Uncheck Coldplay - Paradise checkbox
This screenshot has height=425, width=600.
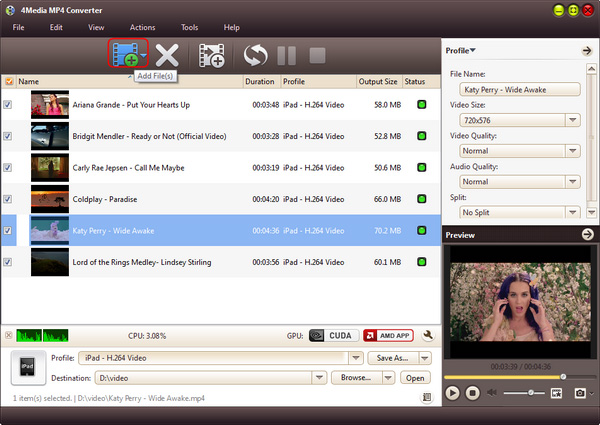[8, 199]
